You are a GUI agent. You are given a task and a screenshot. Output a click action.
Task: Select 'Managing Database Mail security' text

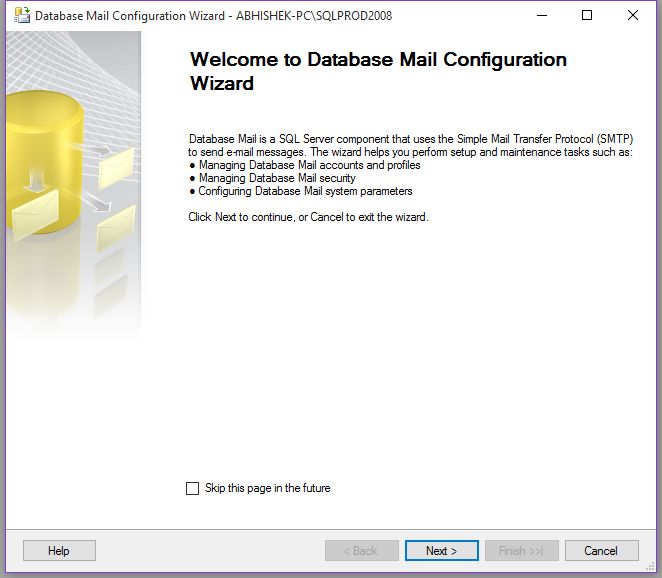tap(277, 178)
